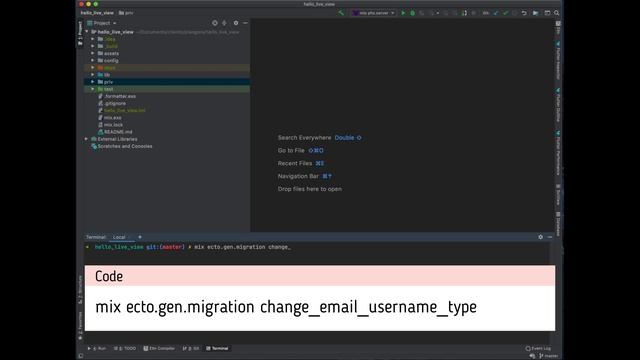Switch to the Local terminal tab
The image size is (640, 360).
tap(119, 237)
